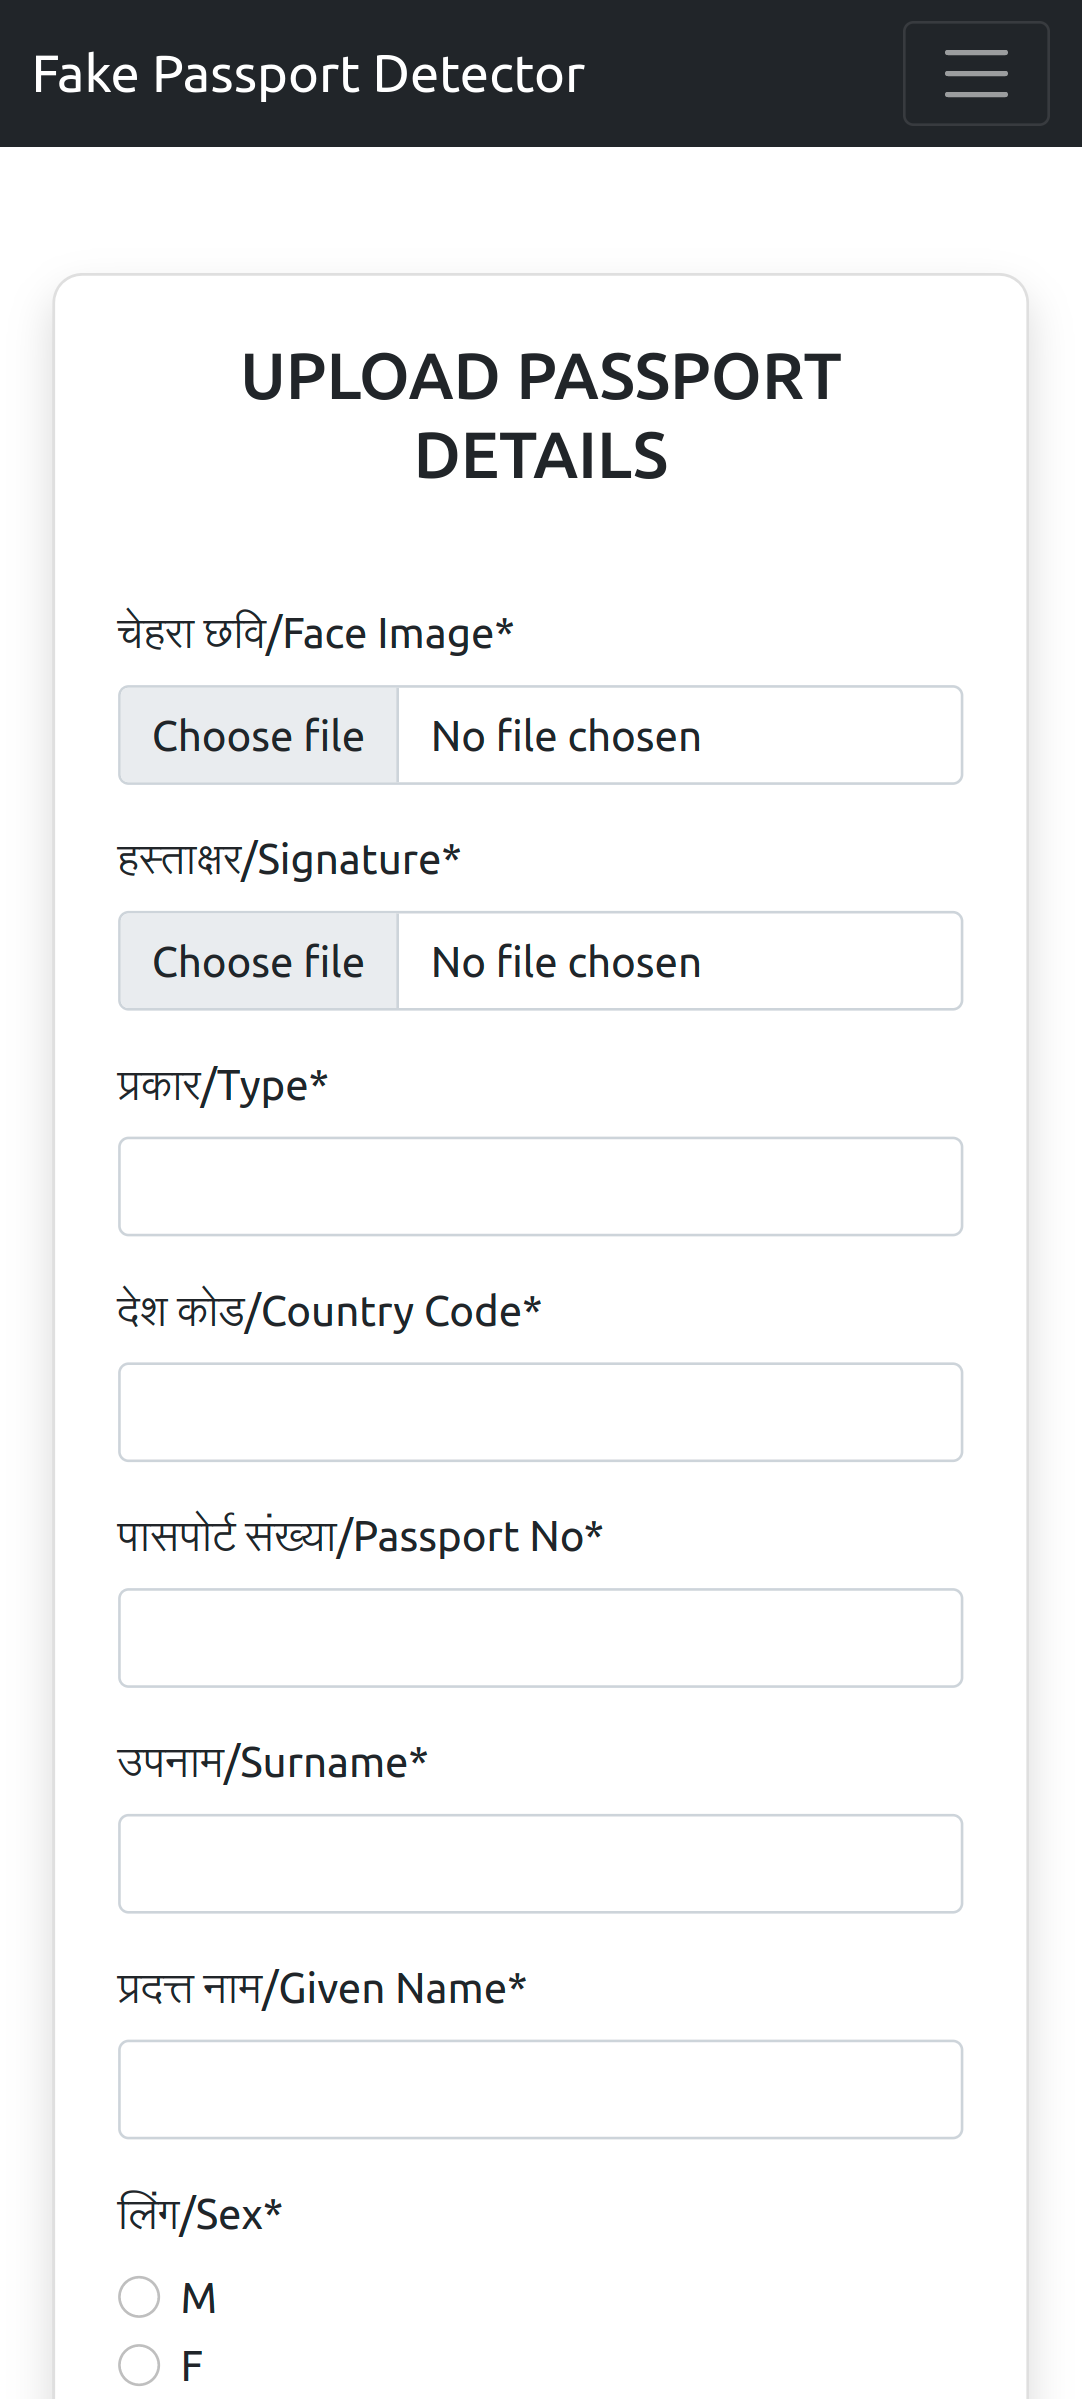
Task: Focus the Country Code input field
Action: 540,1413
